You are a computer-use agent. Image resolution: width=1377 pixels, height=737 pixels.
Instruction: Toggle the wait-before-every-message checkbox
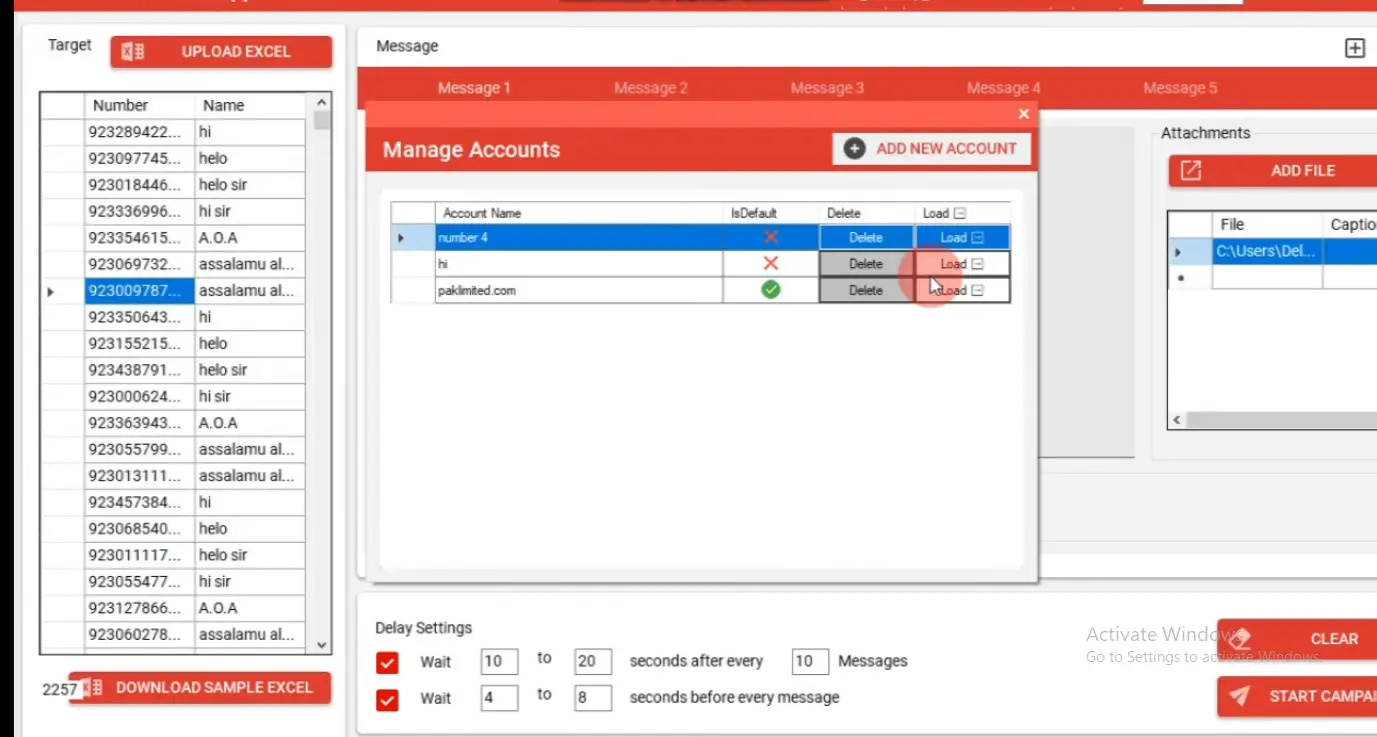pyautogui.click(x=387, y=698)
